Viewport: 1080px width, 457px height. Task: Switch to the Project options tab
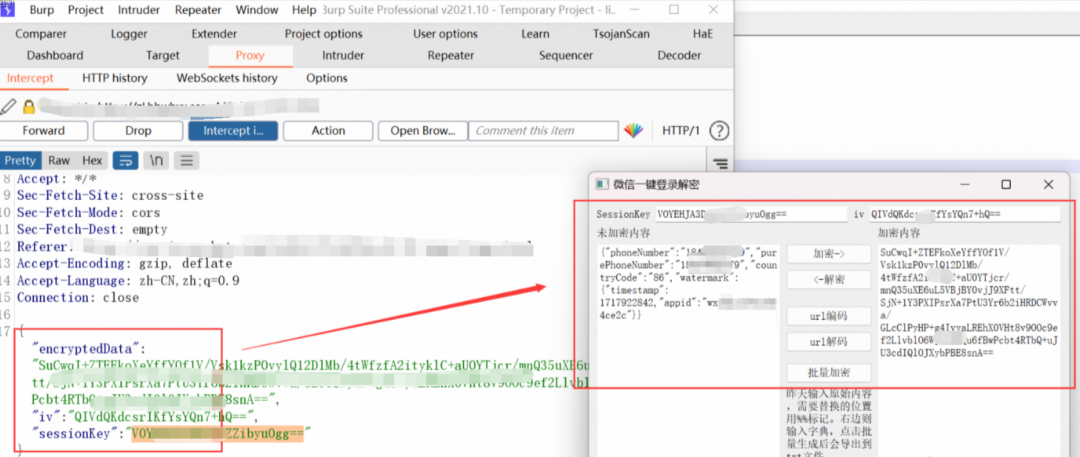click(324, 34)
